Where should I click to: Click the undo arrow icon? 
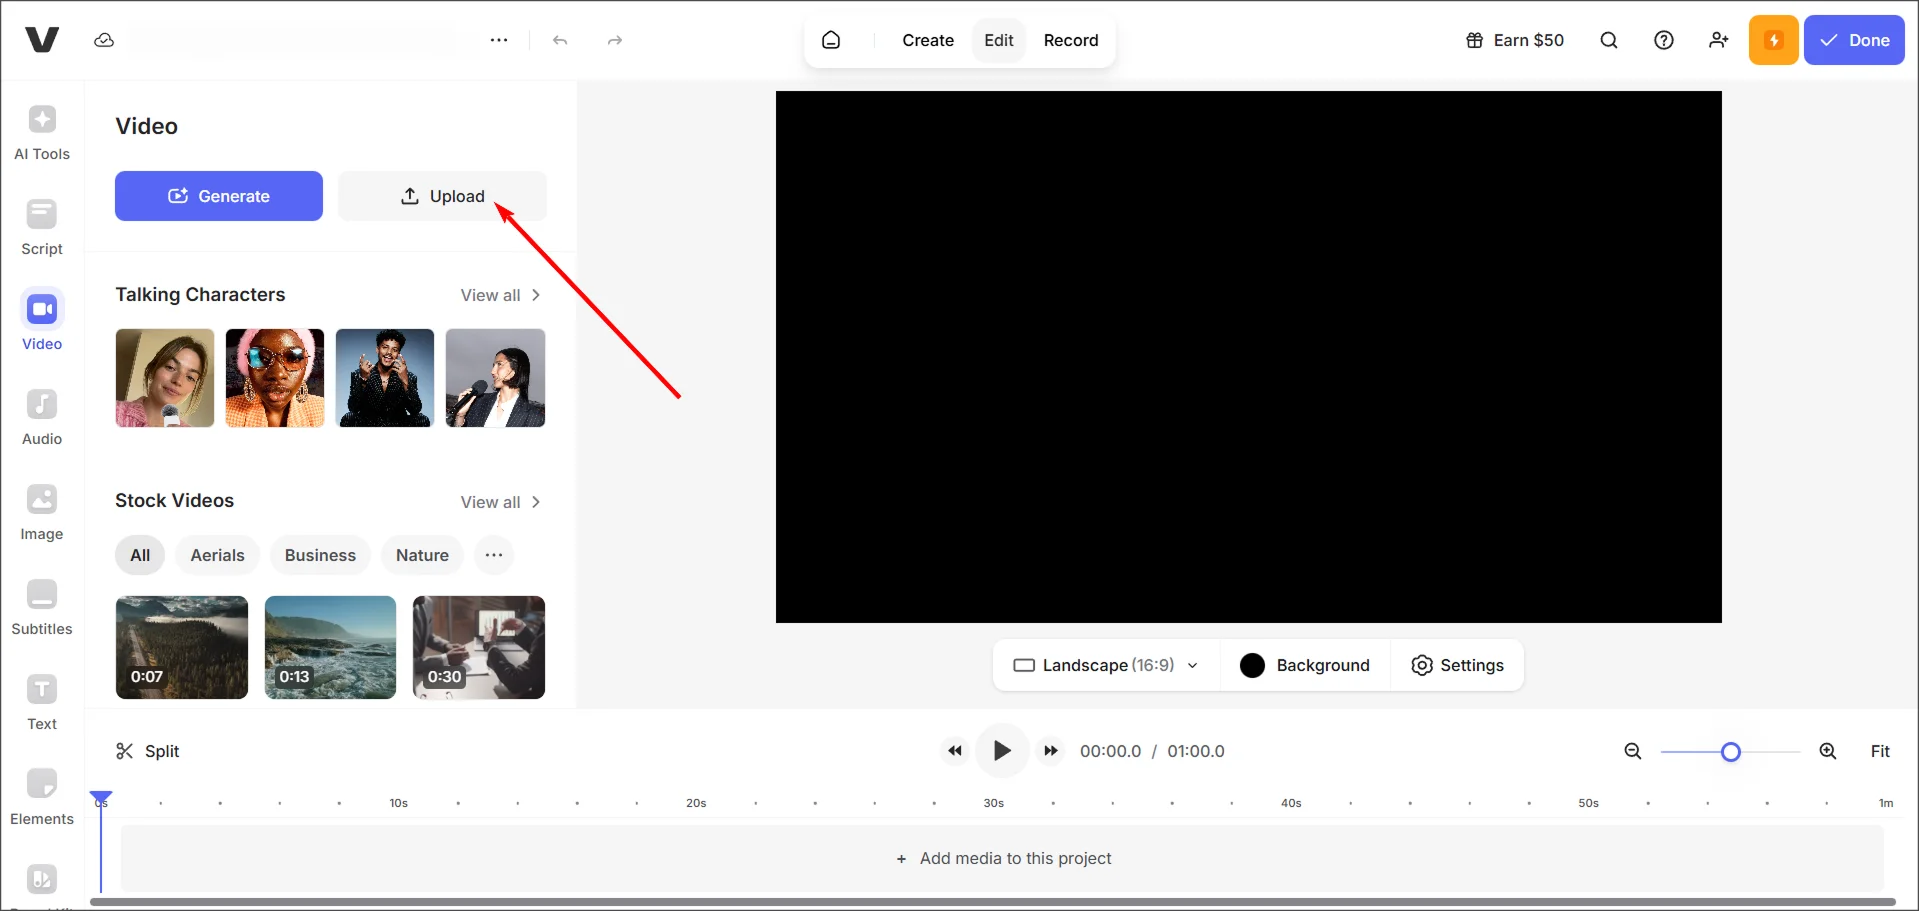pyautogui.click(x=560, y=40)
